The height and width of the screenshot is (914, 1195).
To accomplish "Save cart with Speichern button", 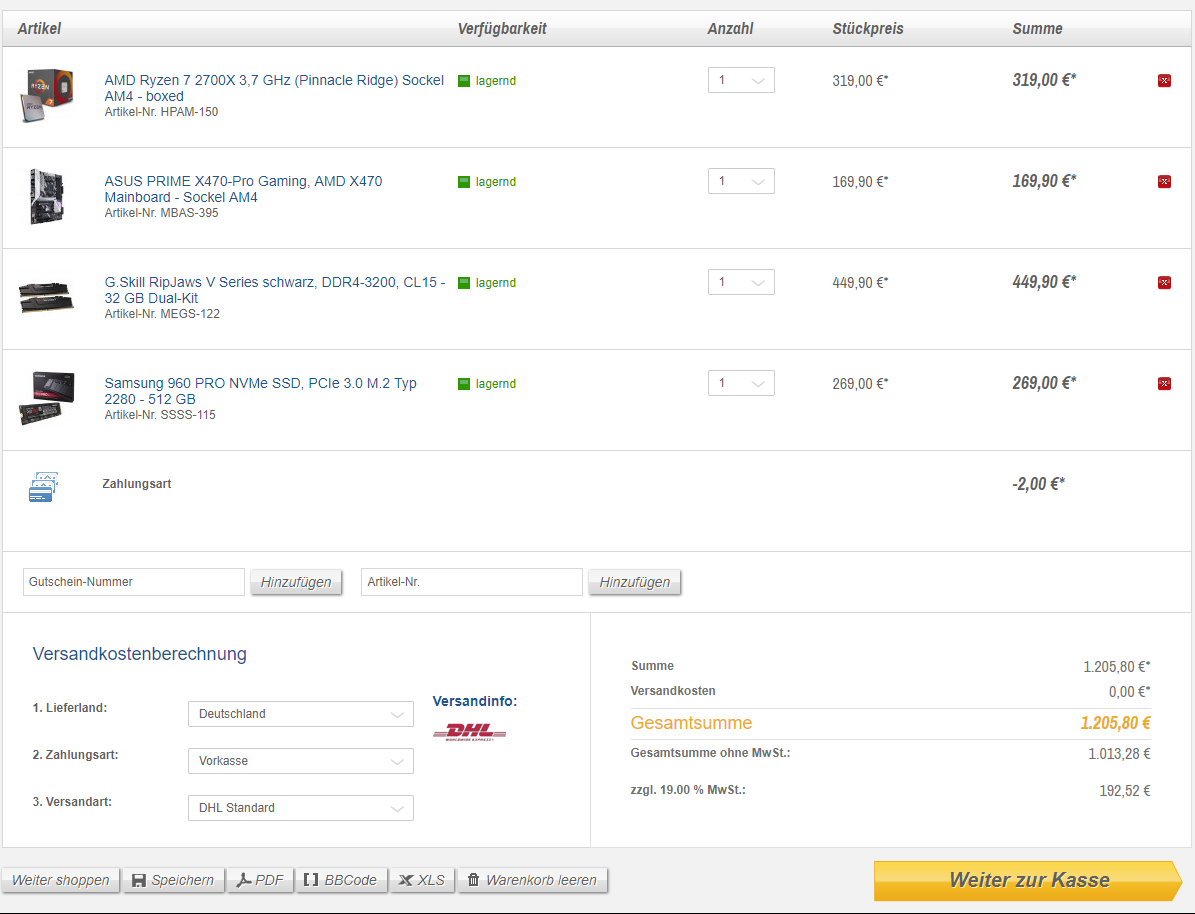I will 173,880.
